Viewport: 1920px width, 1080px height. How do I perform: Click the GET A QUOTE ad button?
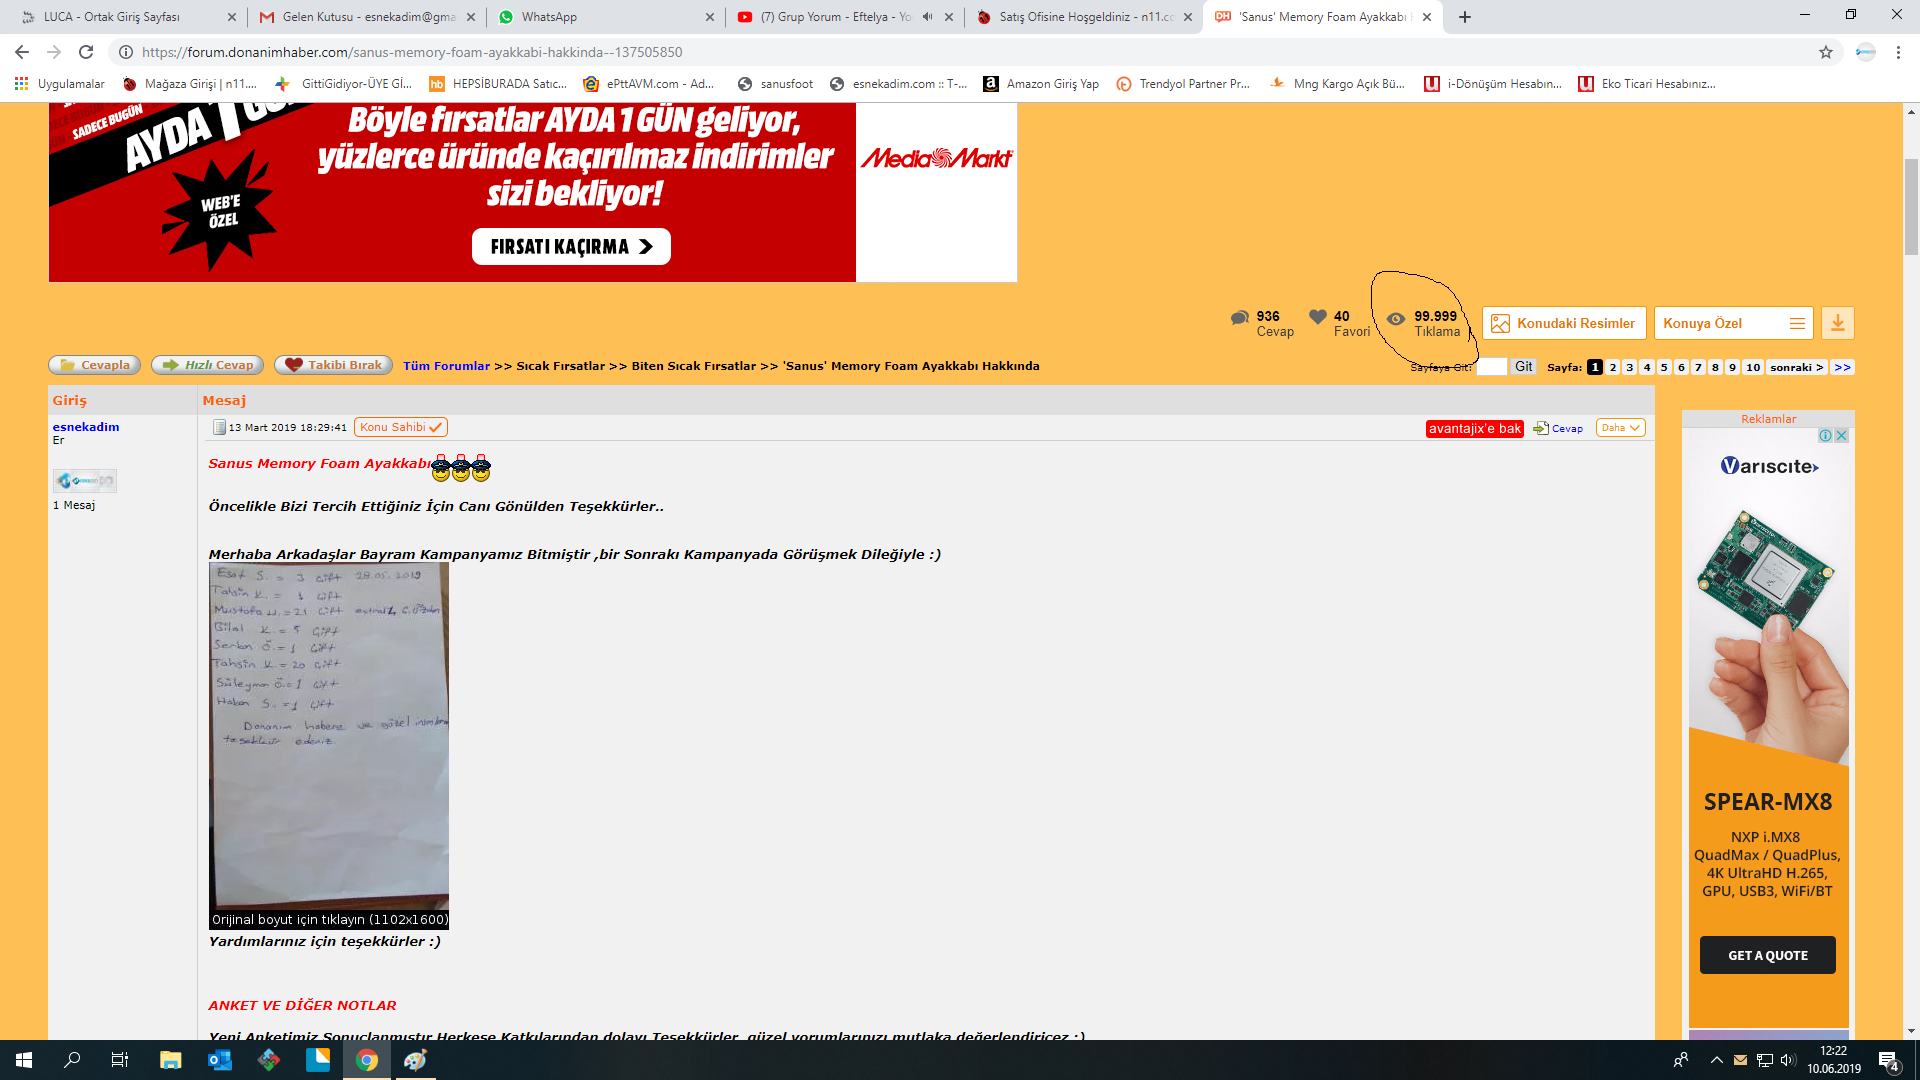pos(1768,955)
